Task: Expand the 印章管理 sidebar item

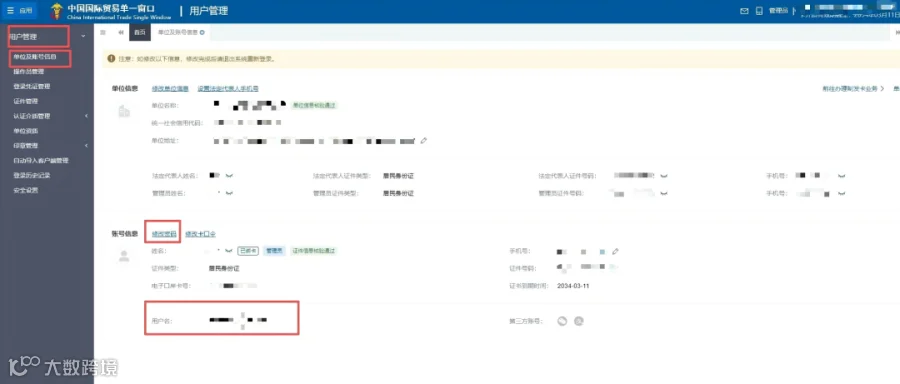Action: pos(86,146)
